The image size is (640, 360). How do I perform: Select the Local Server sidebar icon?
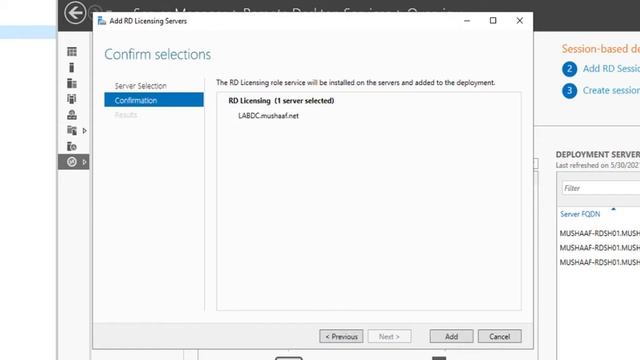tap(72, 67)
